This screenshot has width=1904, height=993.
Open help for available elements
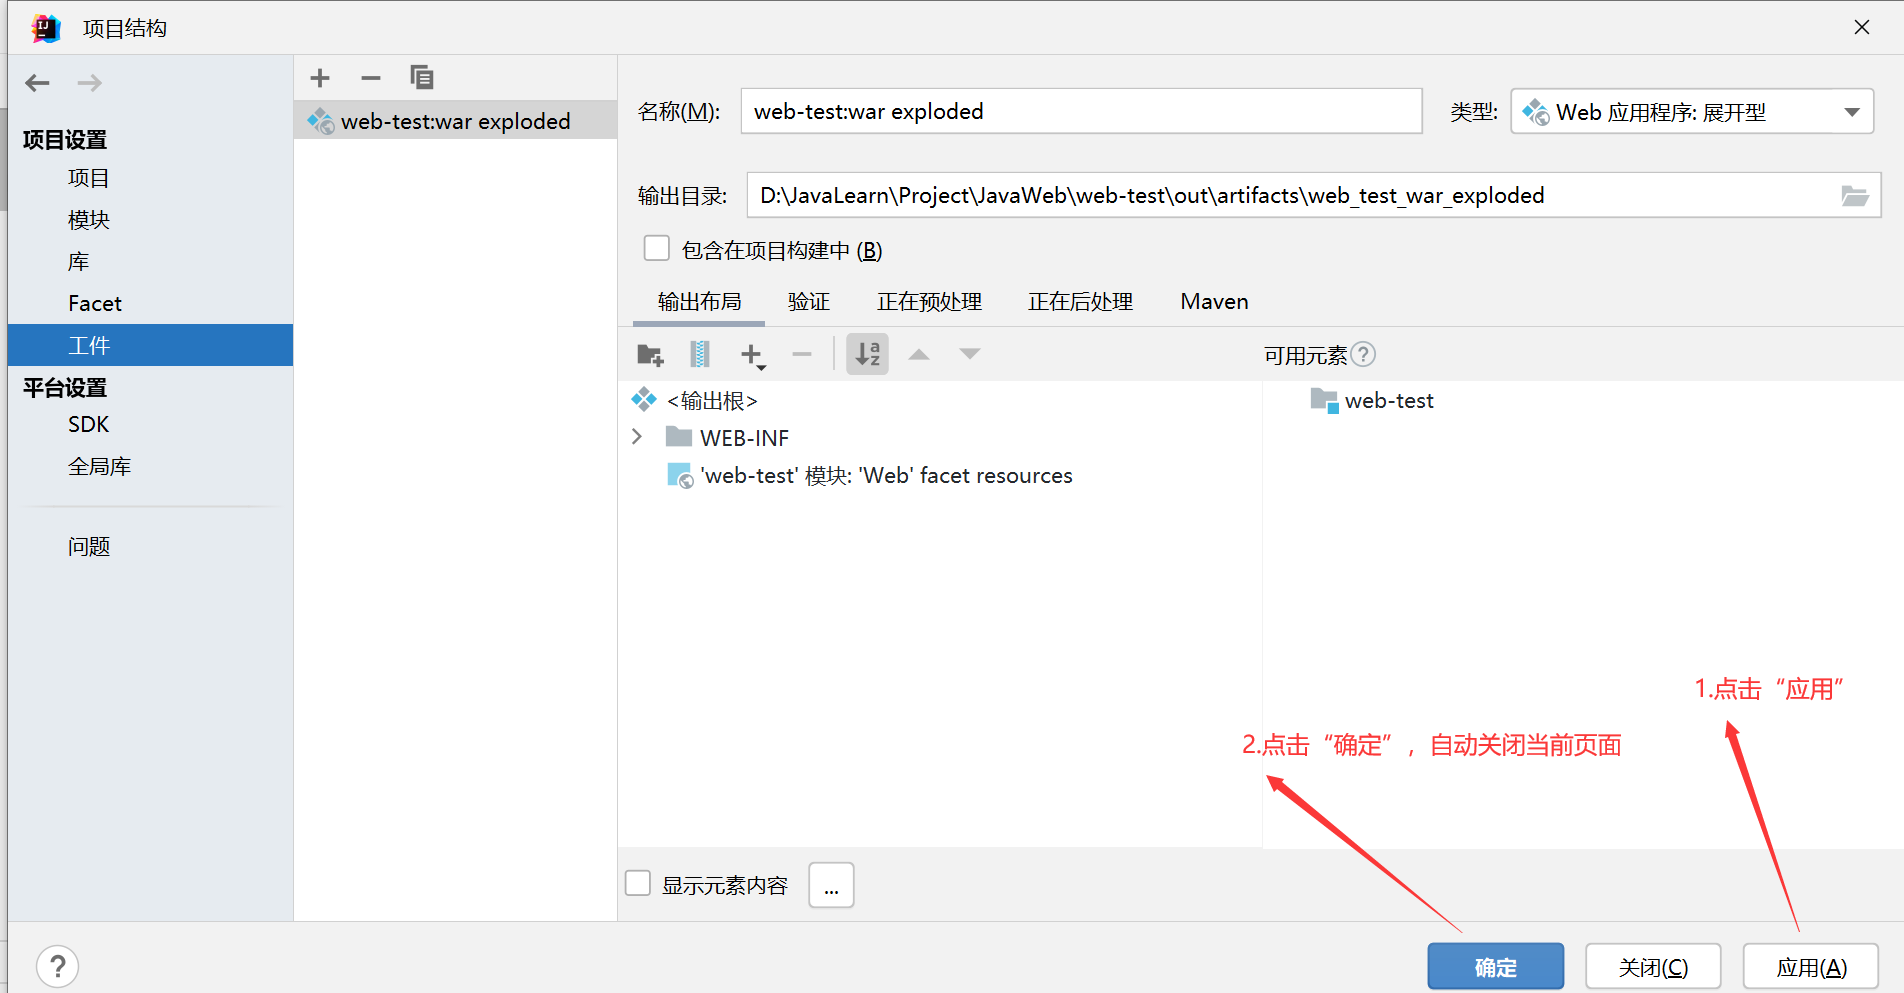(1363, 354)
